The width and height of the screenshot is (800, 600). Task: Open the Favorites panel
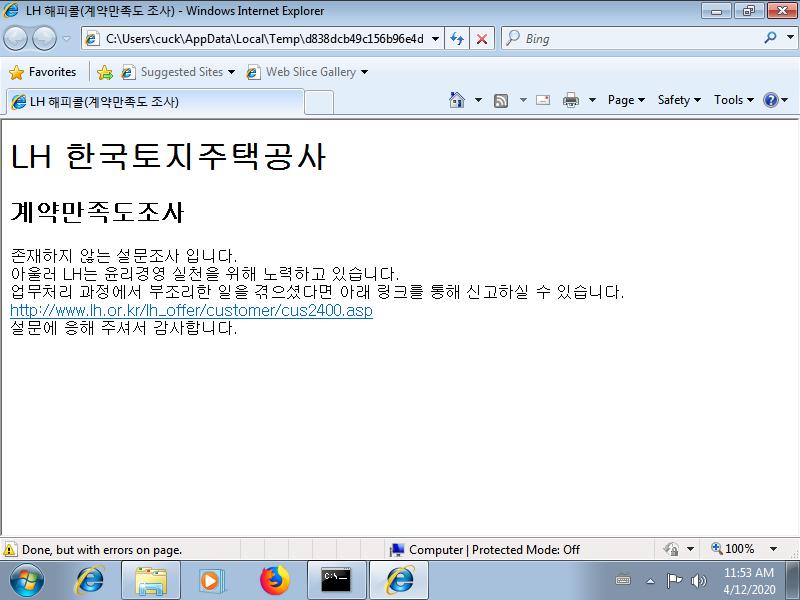(43, 72)
